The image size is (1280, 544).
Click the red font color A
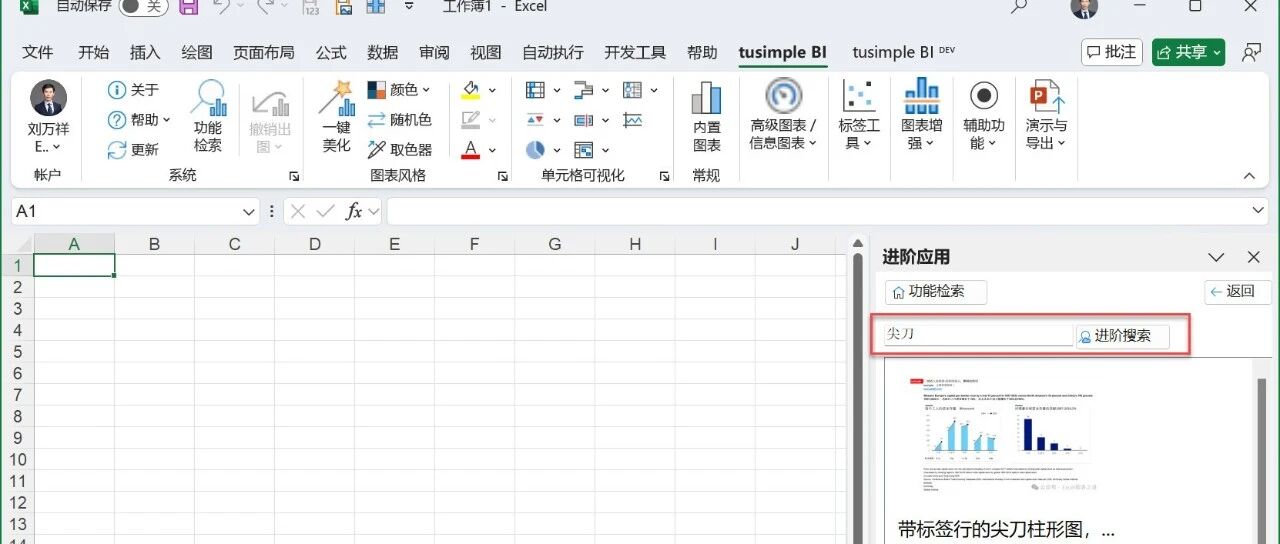(x=471, y=150)
